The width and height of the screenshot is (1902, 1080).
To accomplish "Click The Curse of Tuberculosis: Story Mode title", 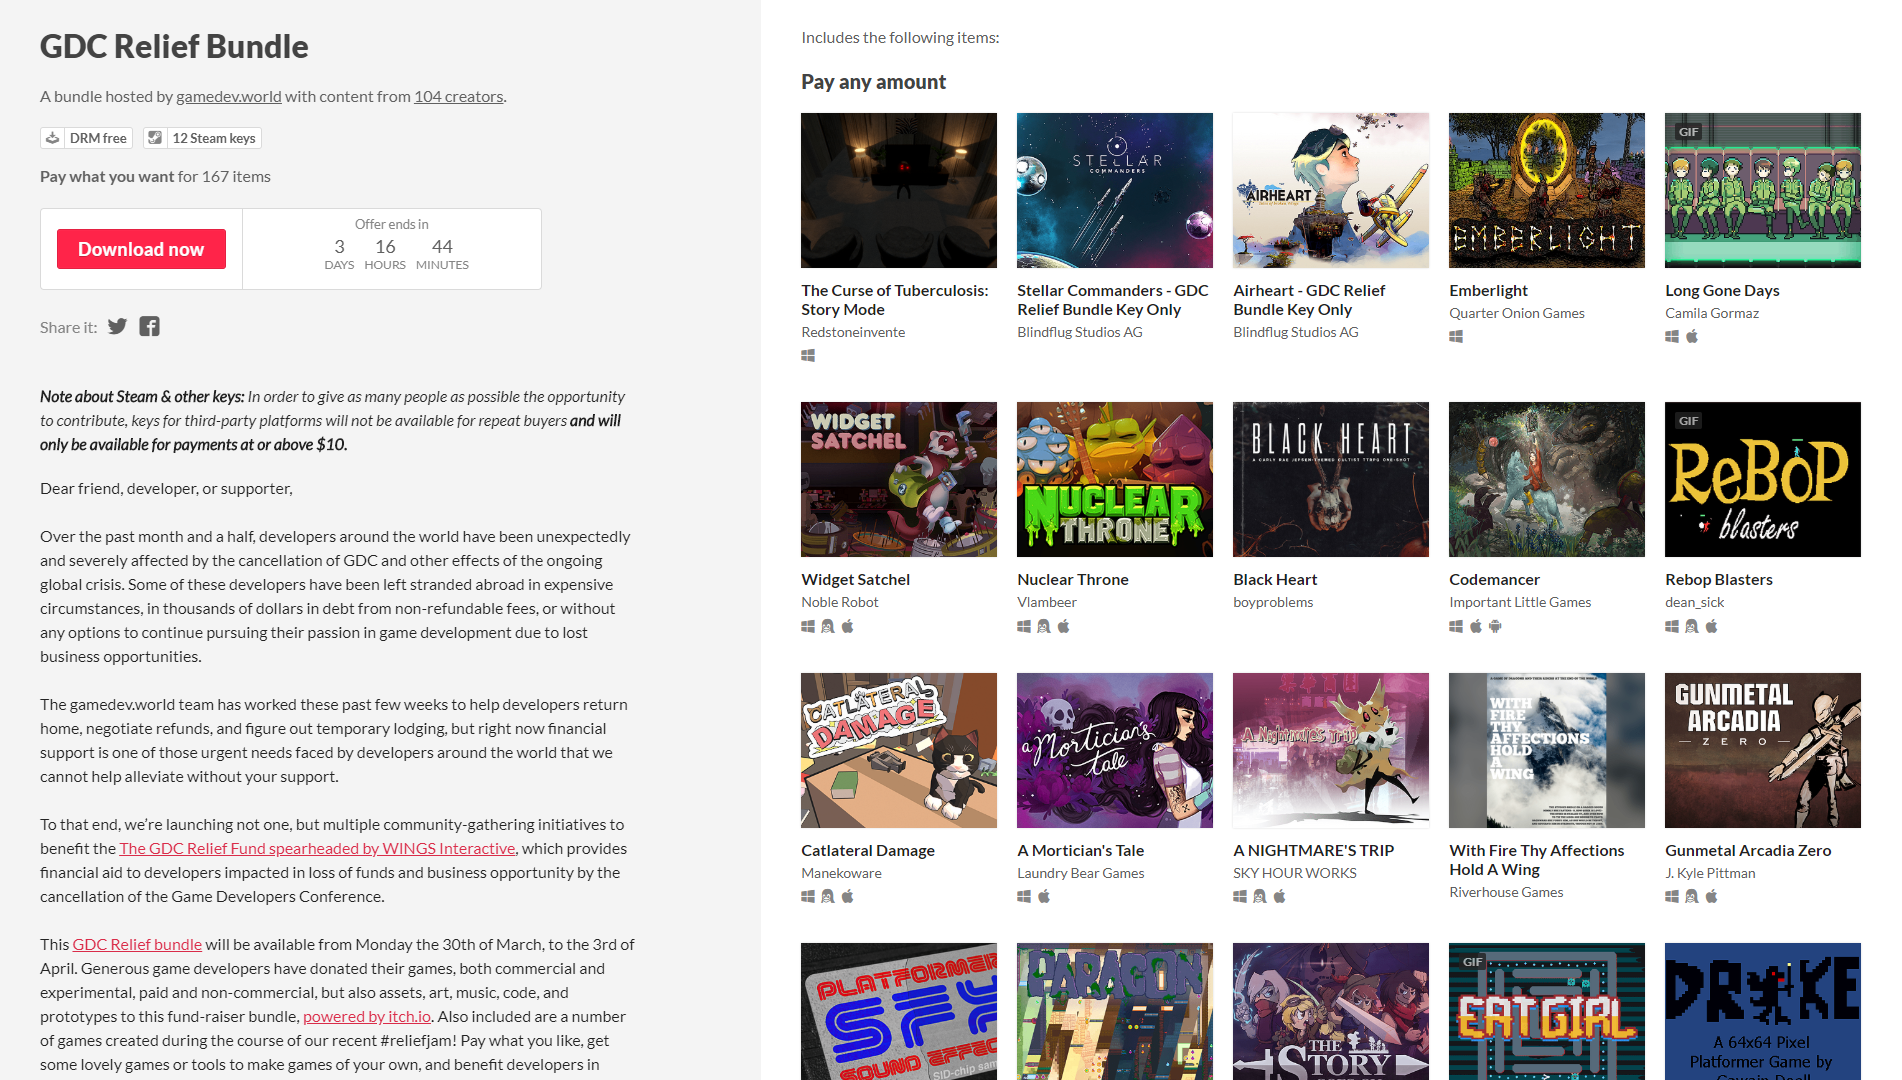I will (895, 300).
